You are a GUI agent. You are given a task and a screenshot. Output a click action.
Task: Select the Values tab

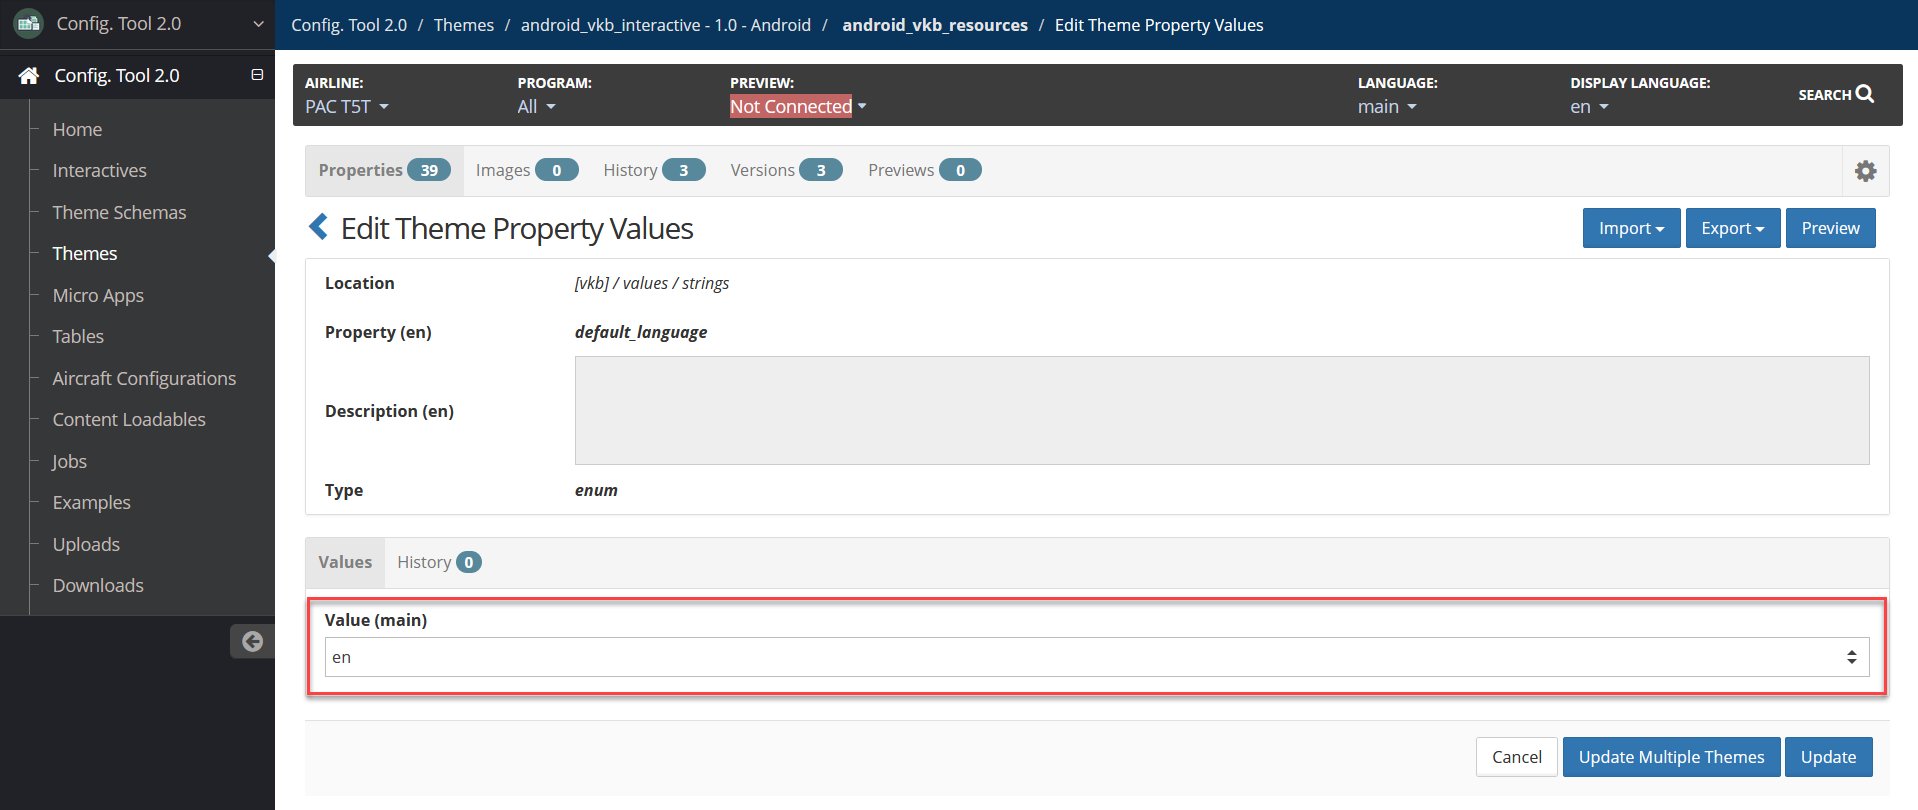pyautogui.click(x=345, y=562)
